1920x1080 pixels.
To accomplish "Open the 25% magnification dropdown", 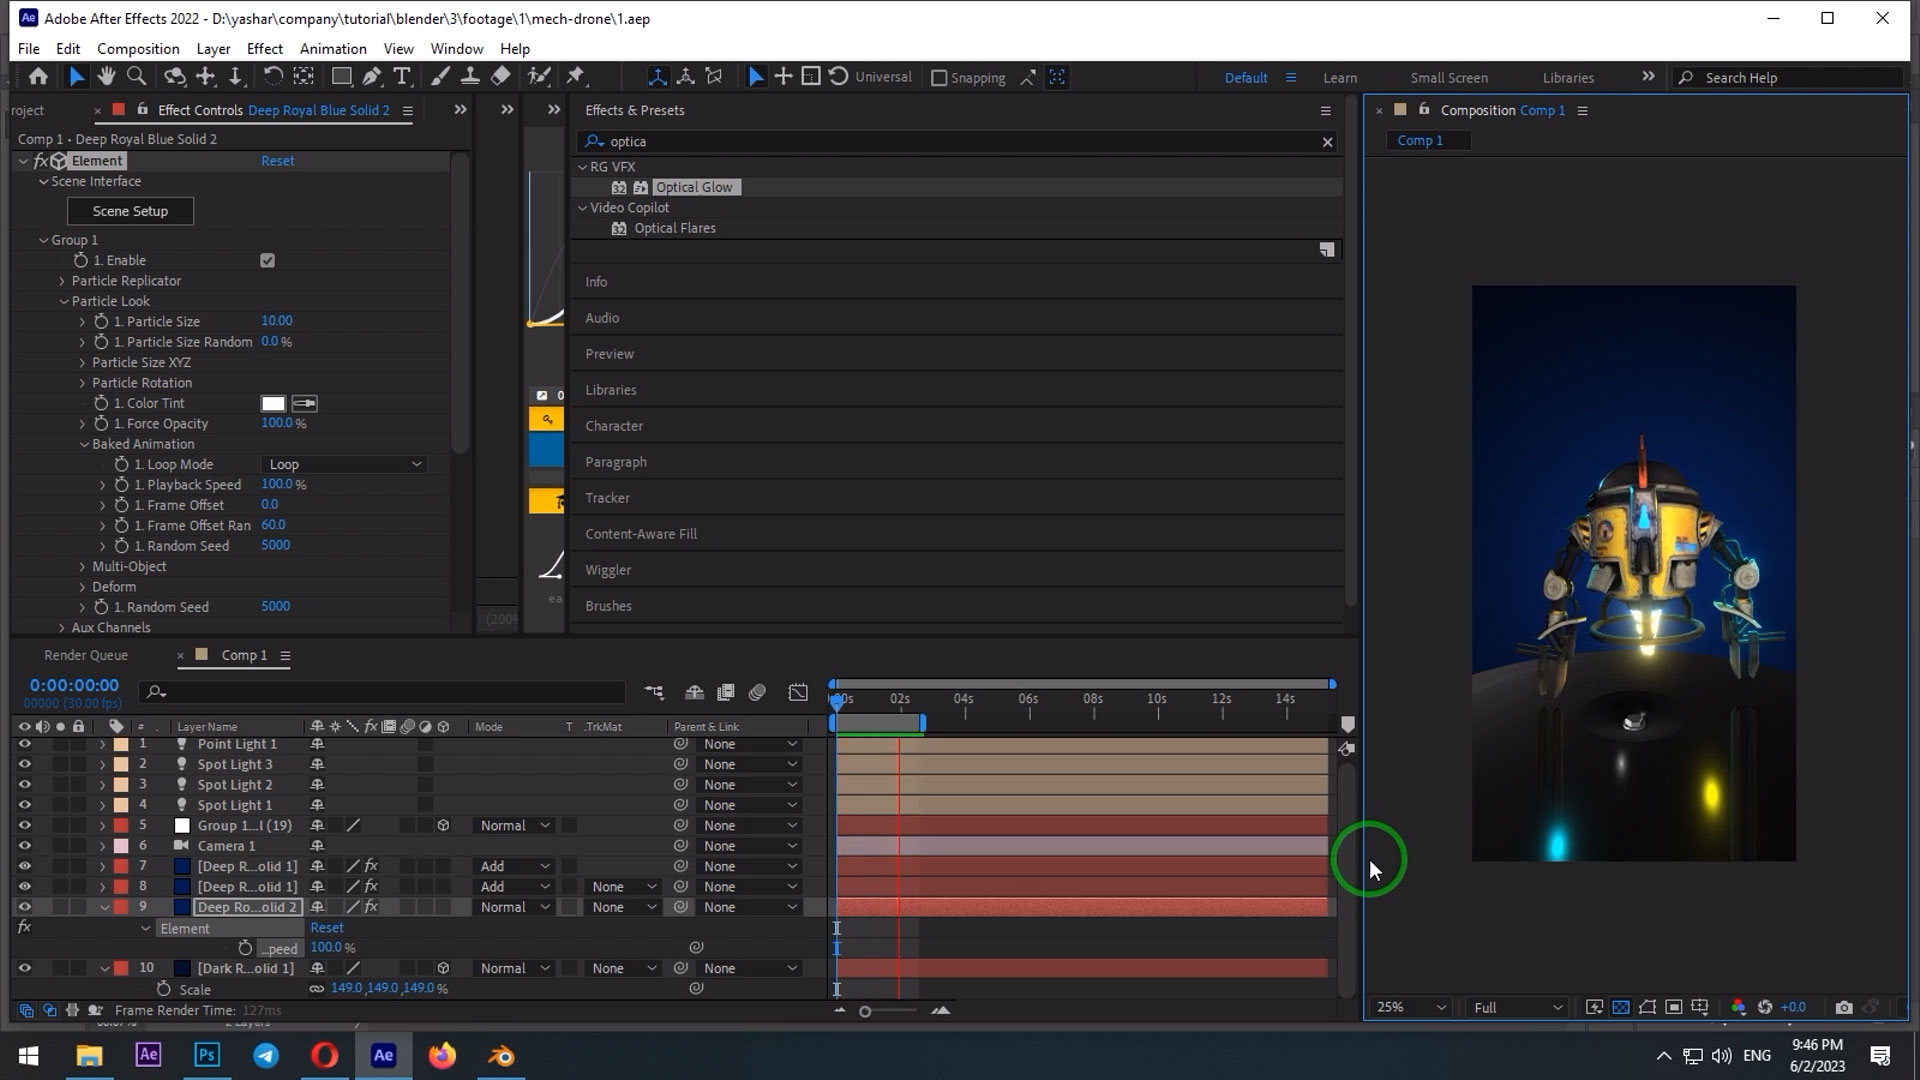I will point(1410,1007).
